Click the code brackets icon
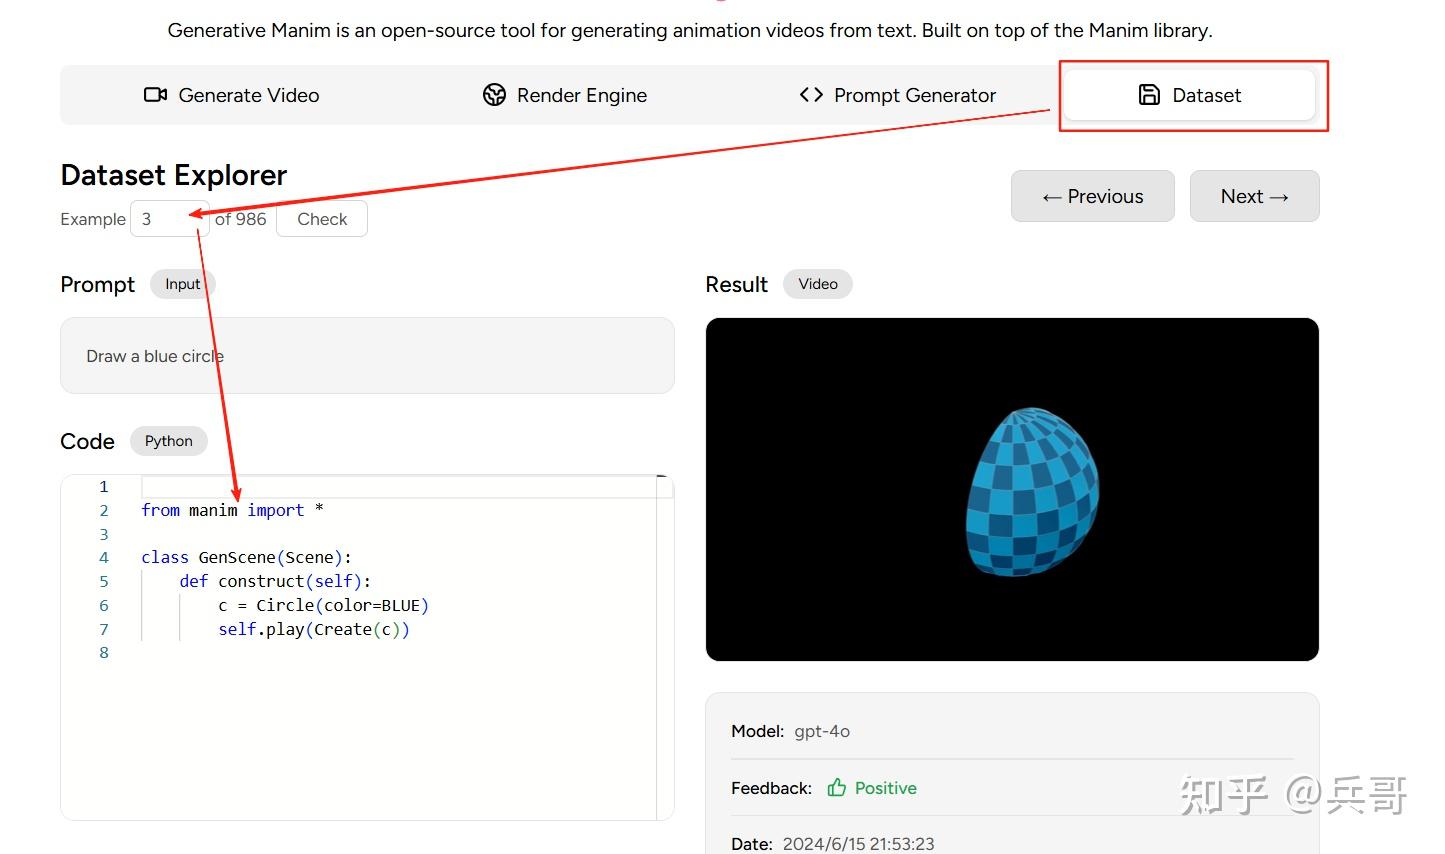1445x854 pixels. coord(811,95)
